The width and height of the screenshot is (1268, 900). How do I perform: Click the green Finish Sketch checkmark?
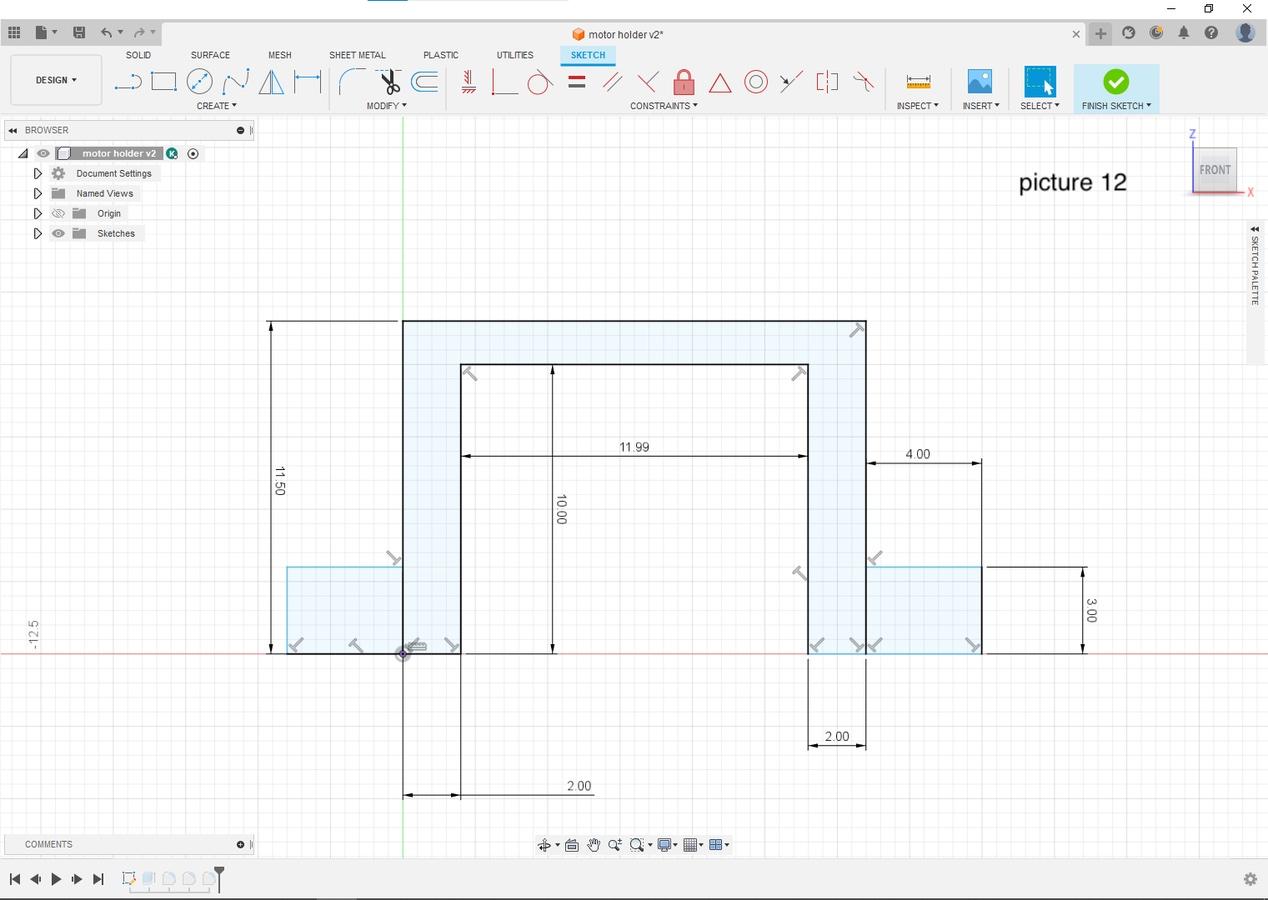click(1116, 81)
